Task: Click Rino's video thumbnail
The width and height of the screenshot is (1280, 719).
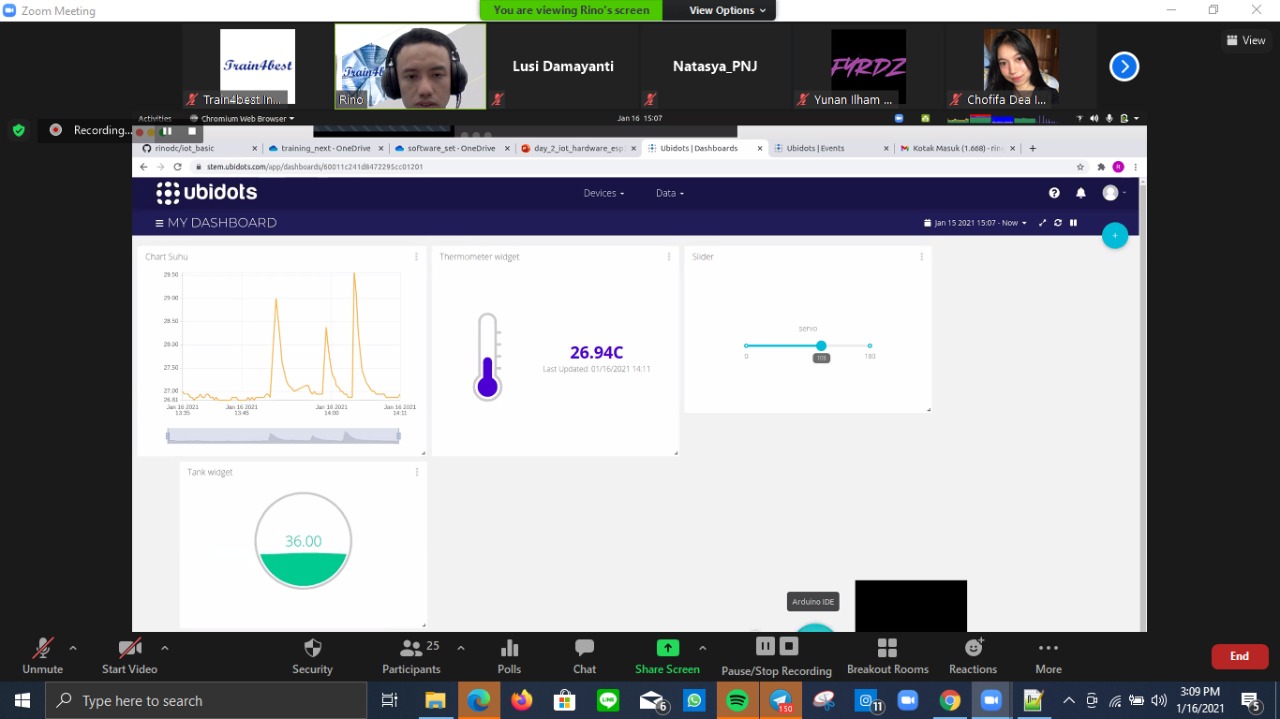Action: 410,66
